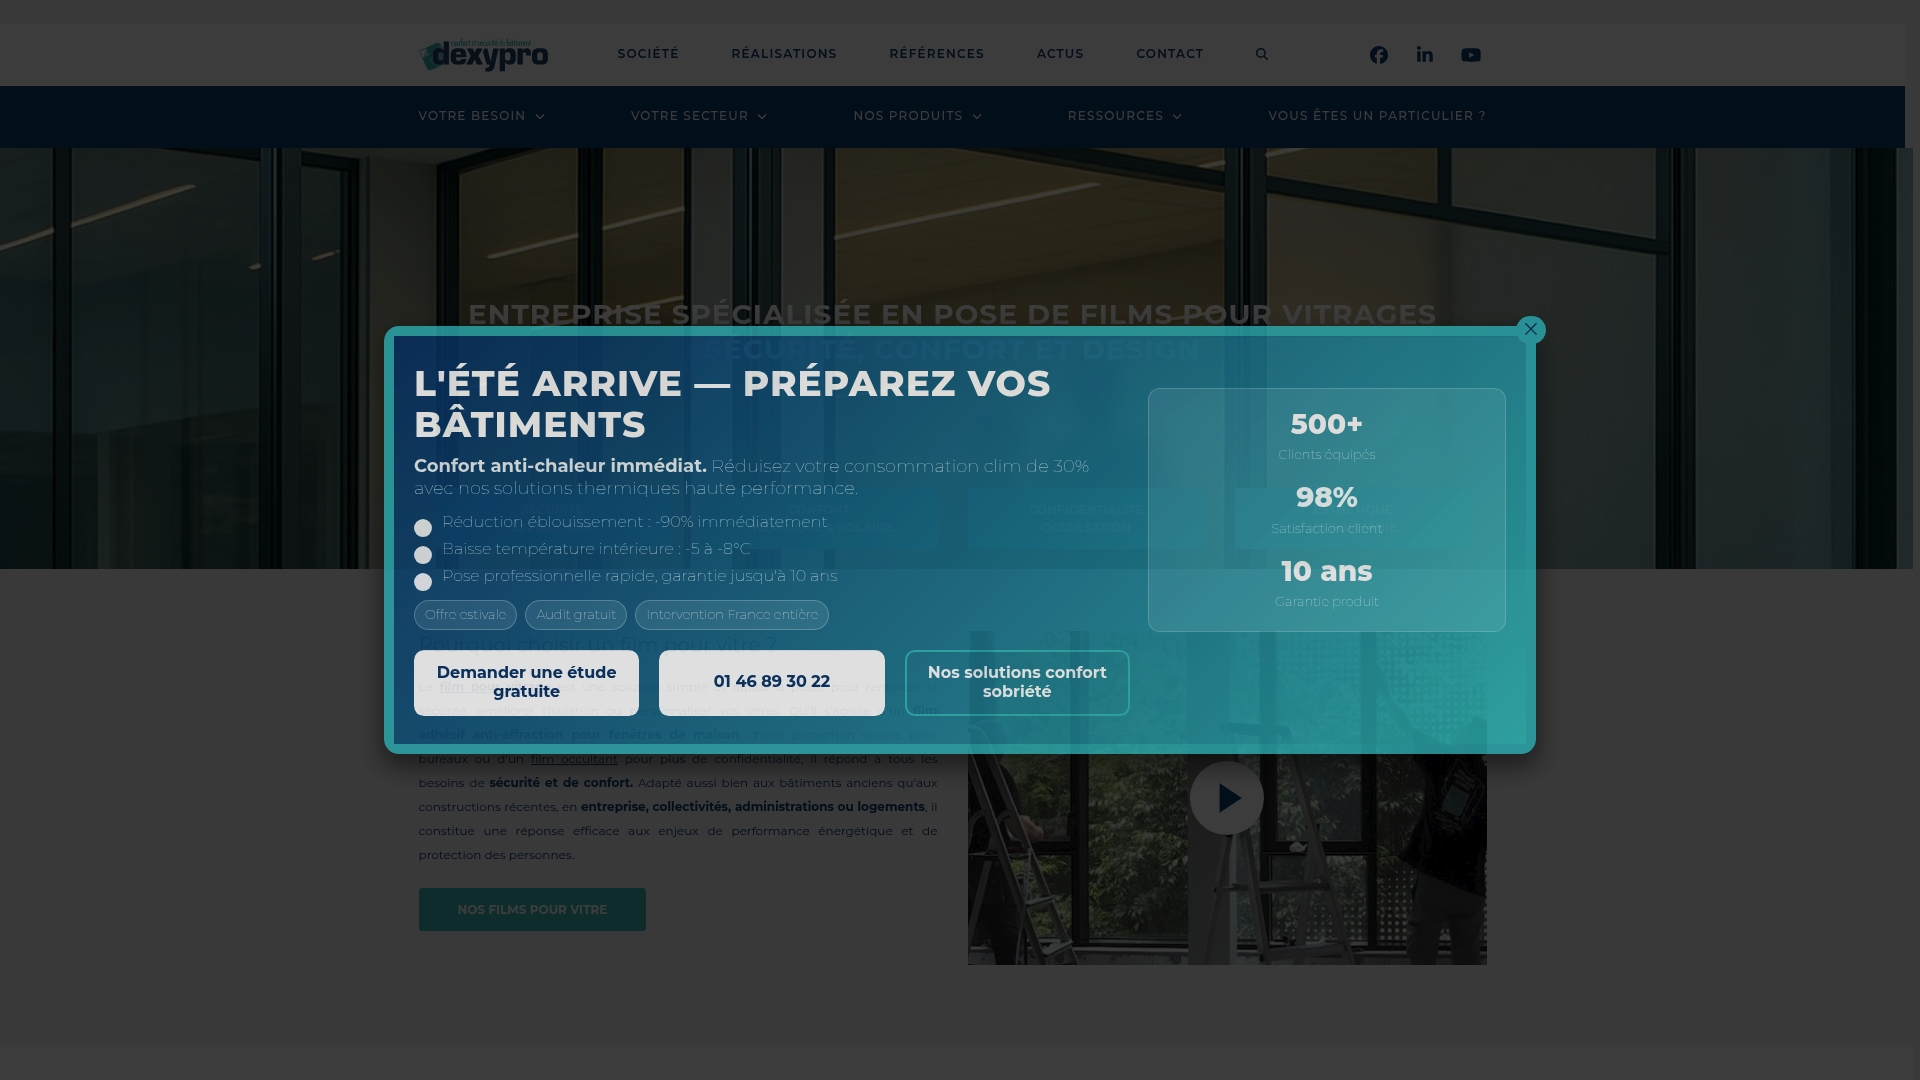The width and height of the screenshot is (1920, 1080).
Task: Click the Audit gratuit tag
Action: [x=575, y=615]
